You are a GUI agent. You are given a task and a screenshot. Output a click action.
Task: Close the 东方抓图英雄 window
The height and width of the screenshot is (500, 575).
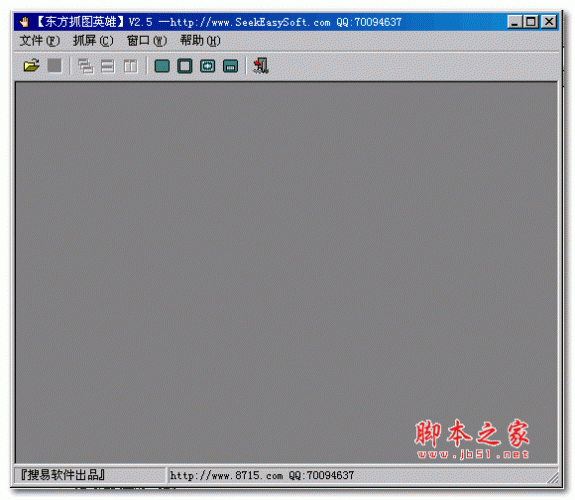(x=549, y=22)
